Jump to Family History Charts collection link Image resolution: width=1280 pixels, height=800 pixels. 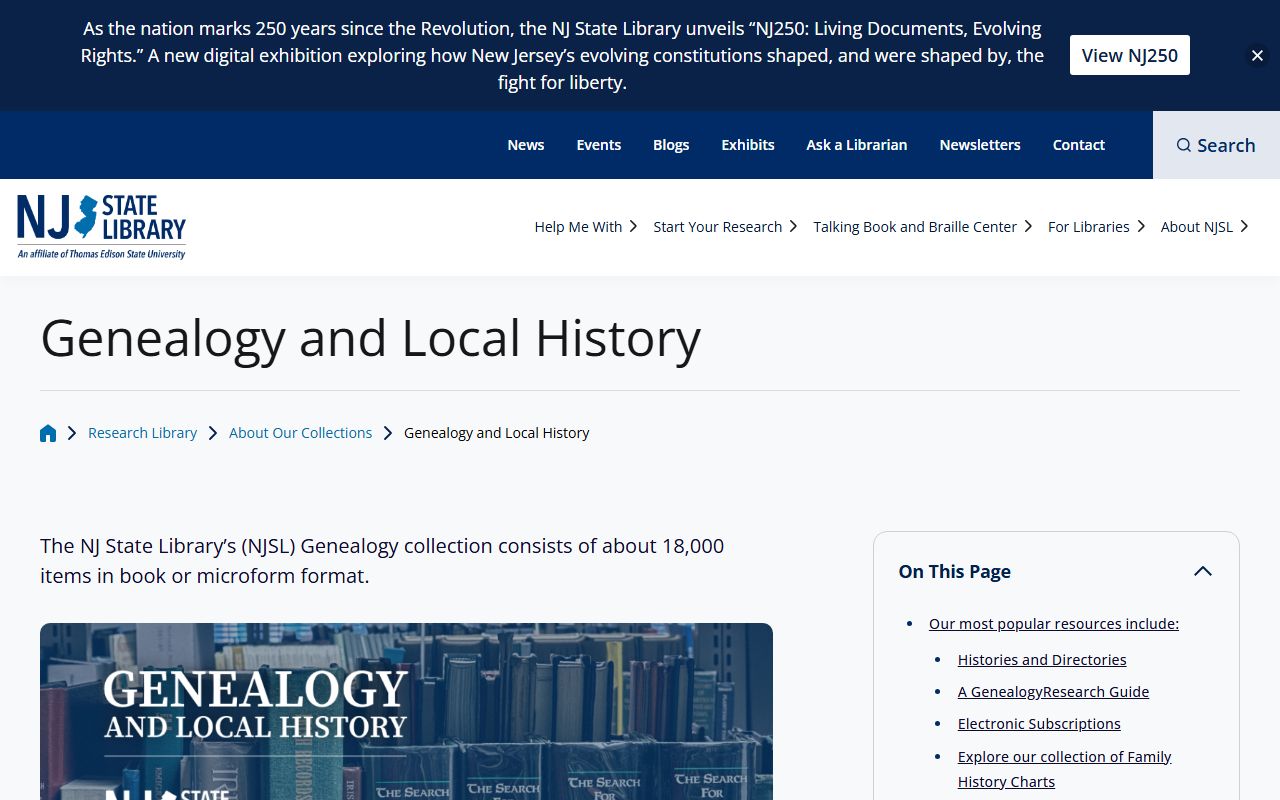pos(1064,769)
